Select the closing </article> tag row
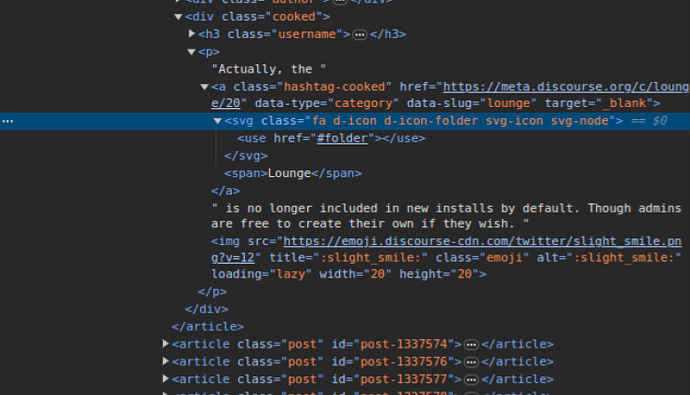Image resolution: width=690 pixels, height=395 pixels. 208,326
